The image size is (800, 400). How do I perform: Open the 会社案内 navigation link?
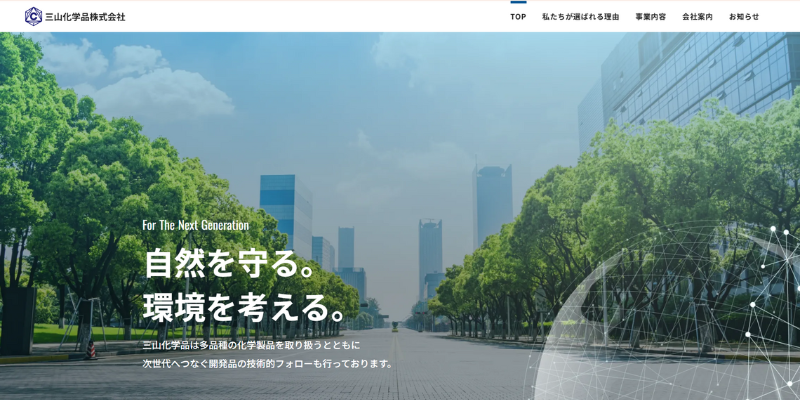[x=697, y=17]
